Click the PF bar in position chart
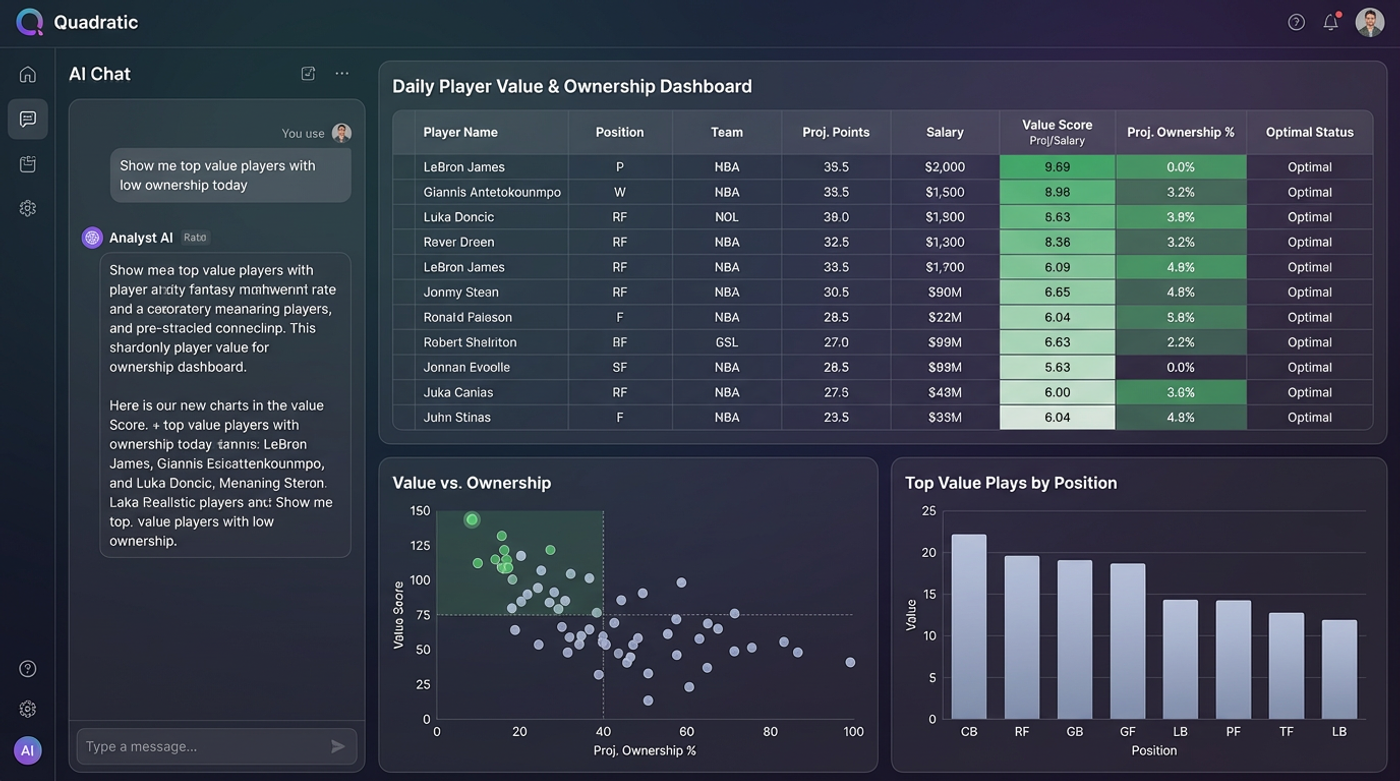Viewport: 1400px width, 781px height. point(1233,659)
